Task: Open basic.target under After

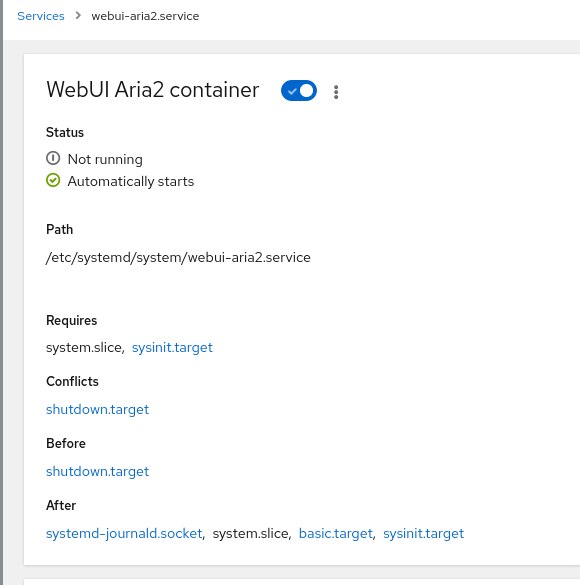Action: [336, 534]
